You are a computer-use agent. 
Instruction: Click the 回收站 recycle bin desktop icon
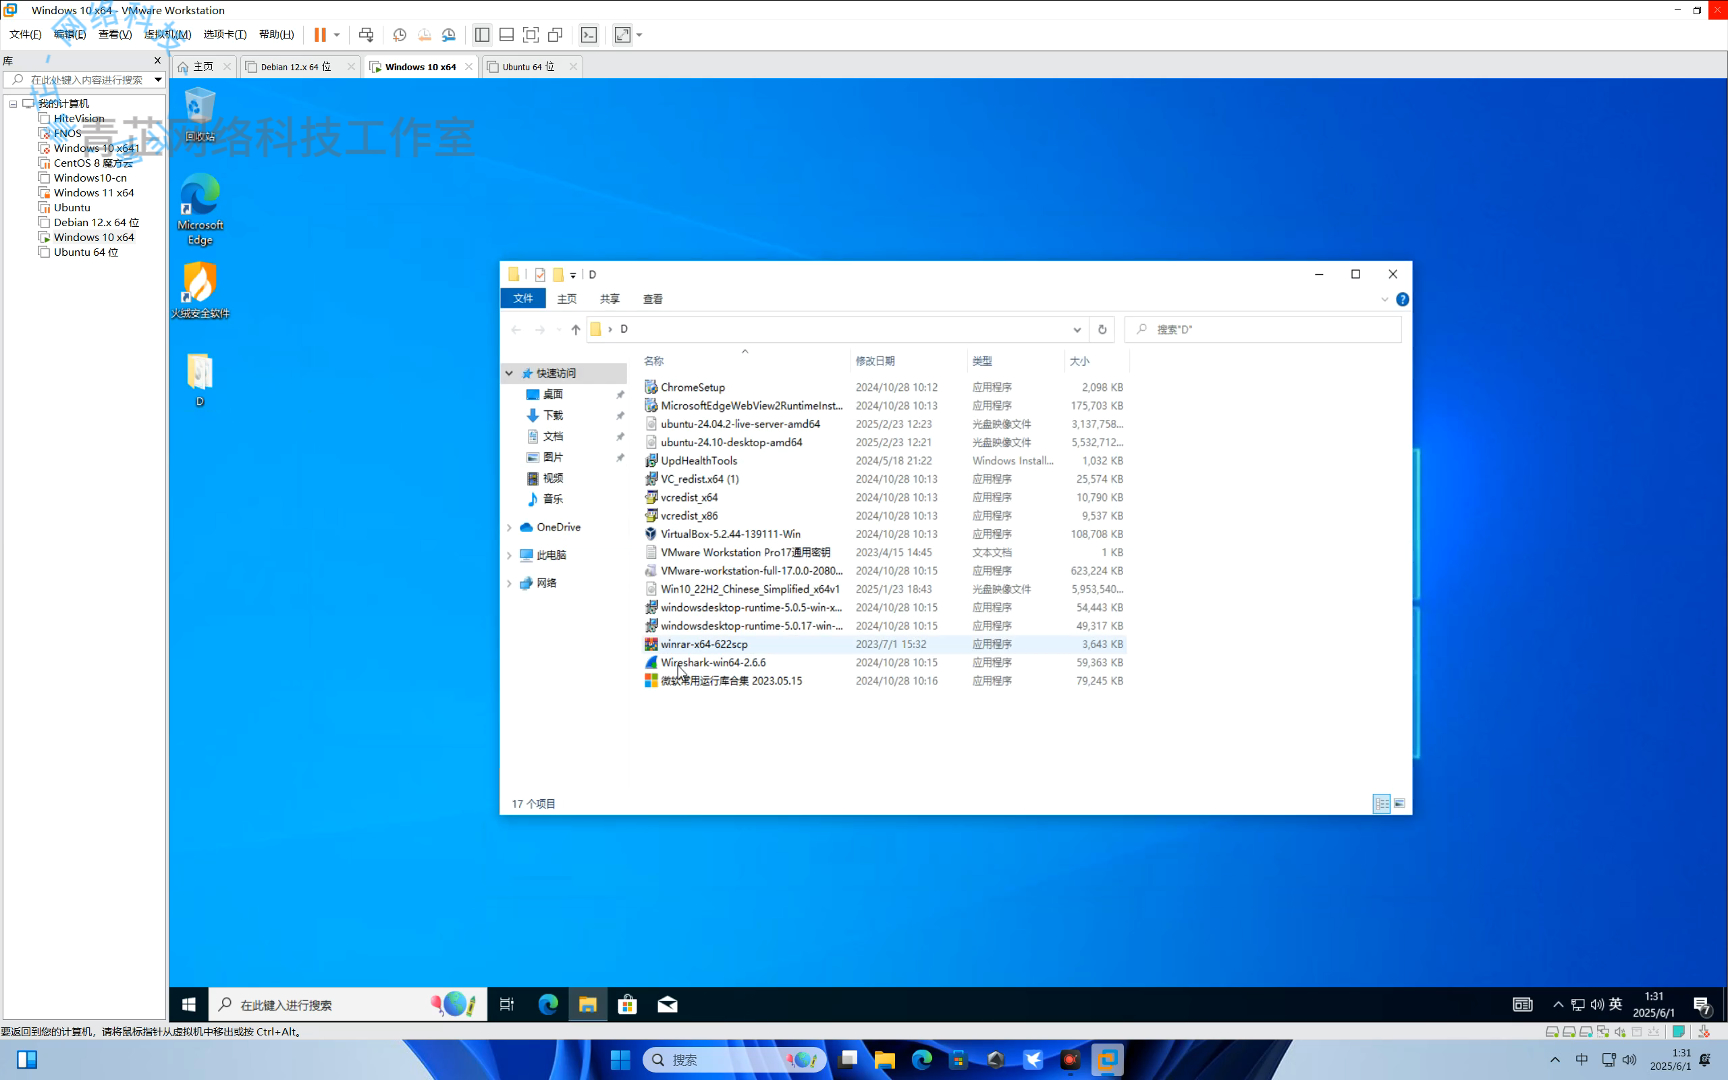pos(200,114)
